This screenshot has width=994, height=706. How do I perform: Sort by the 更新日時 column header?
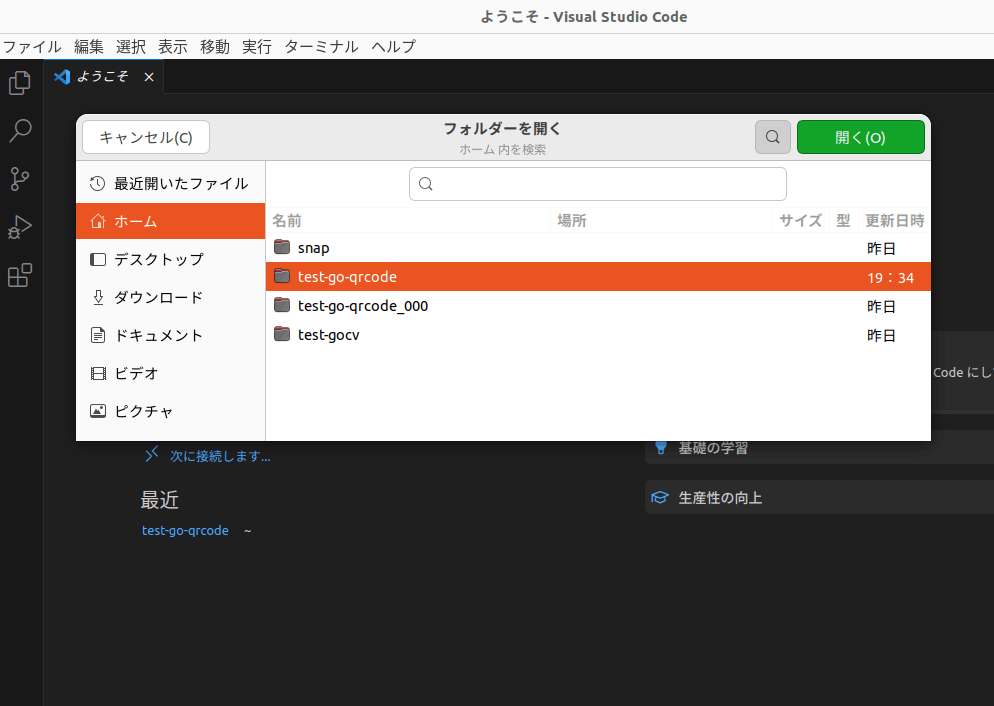click(x=894, y=221)
